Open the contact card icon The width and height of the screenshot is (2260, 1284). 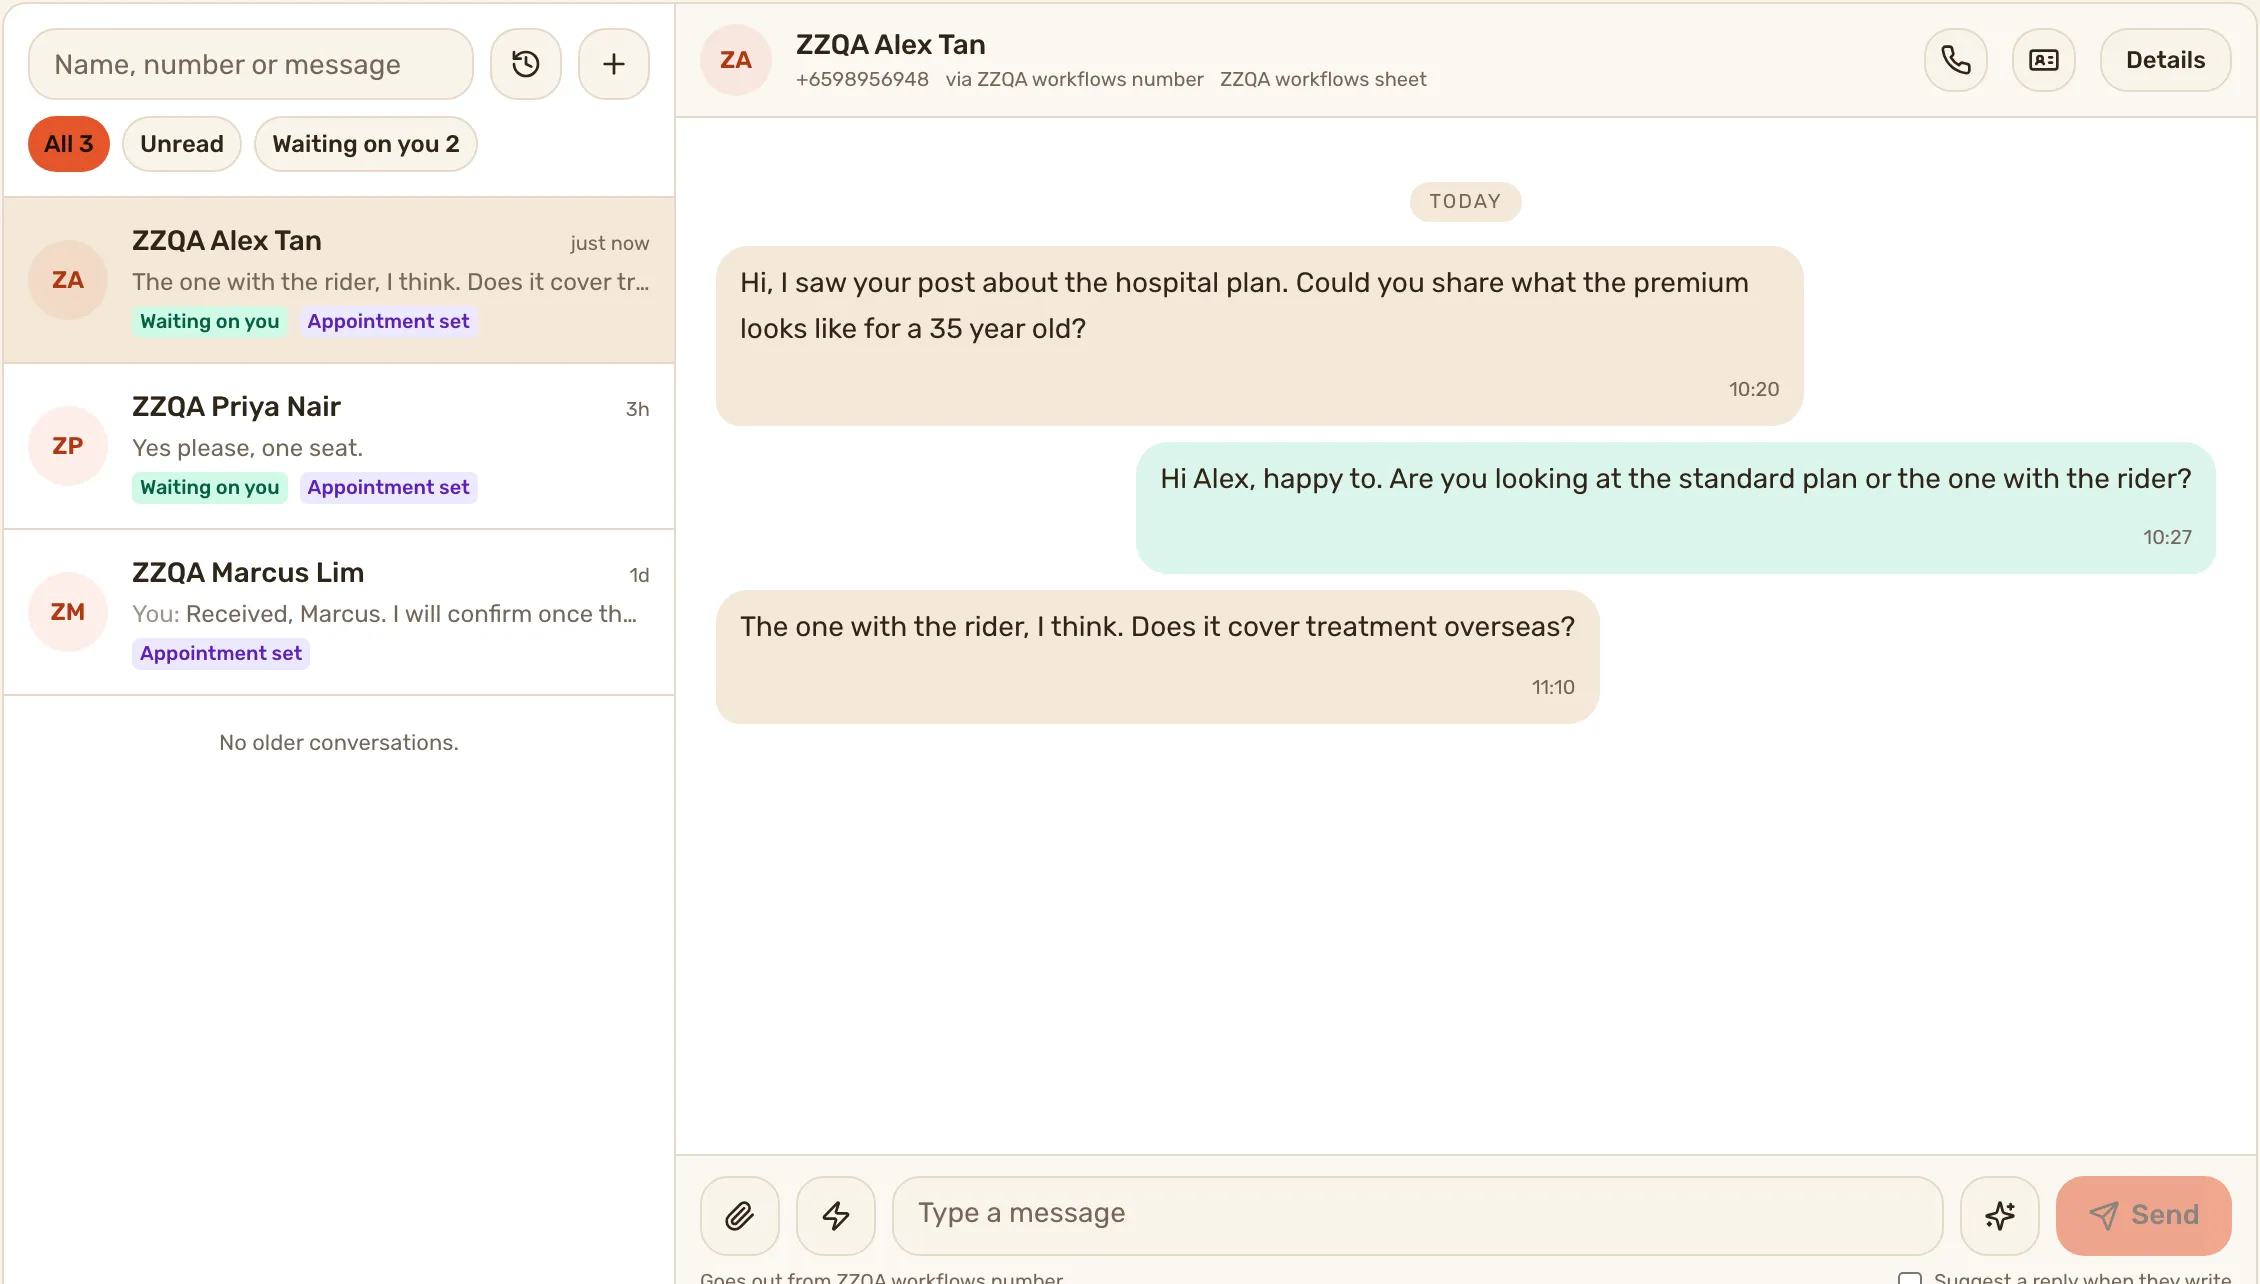click(x=2044, y=60)
